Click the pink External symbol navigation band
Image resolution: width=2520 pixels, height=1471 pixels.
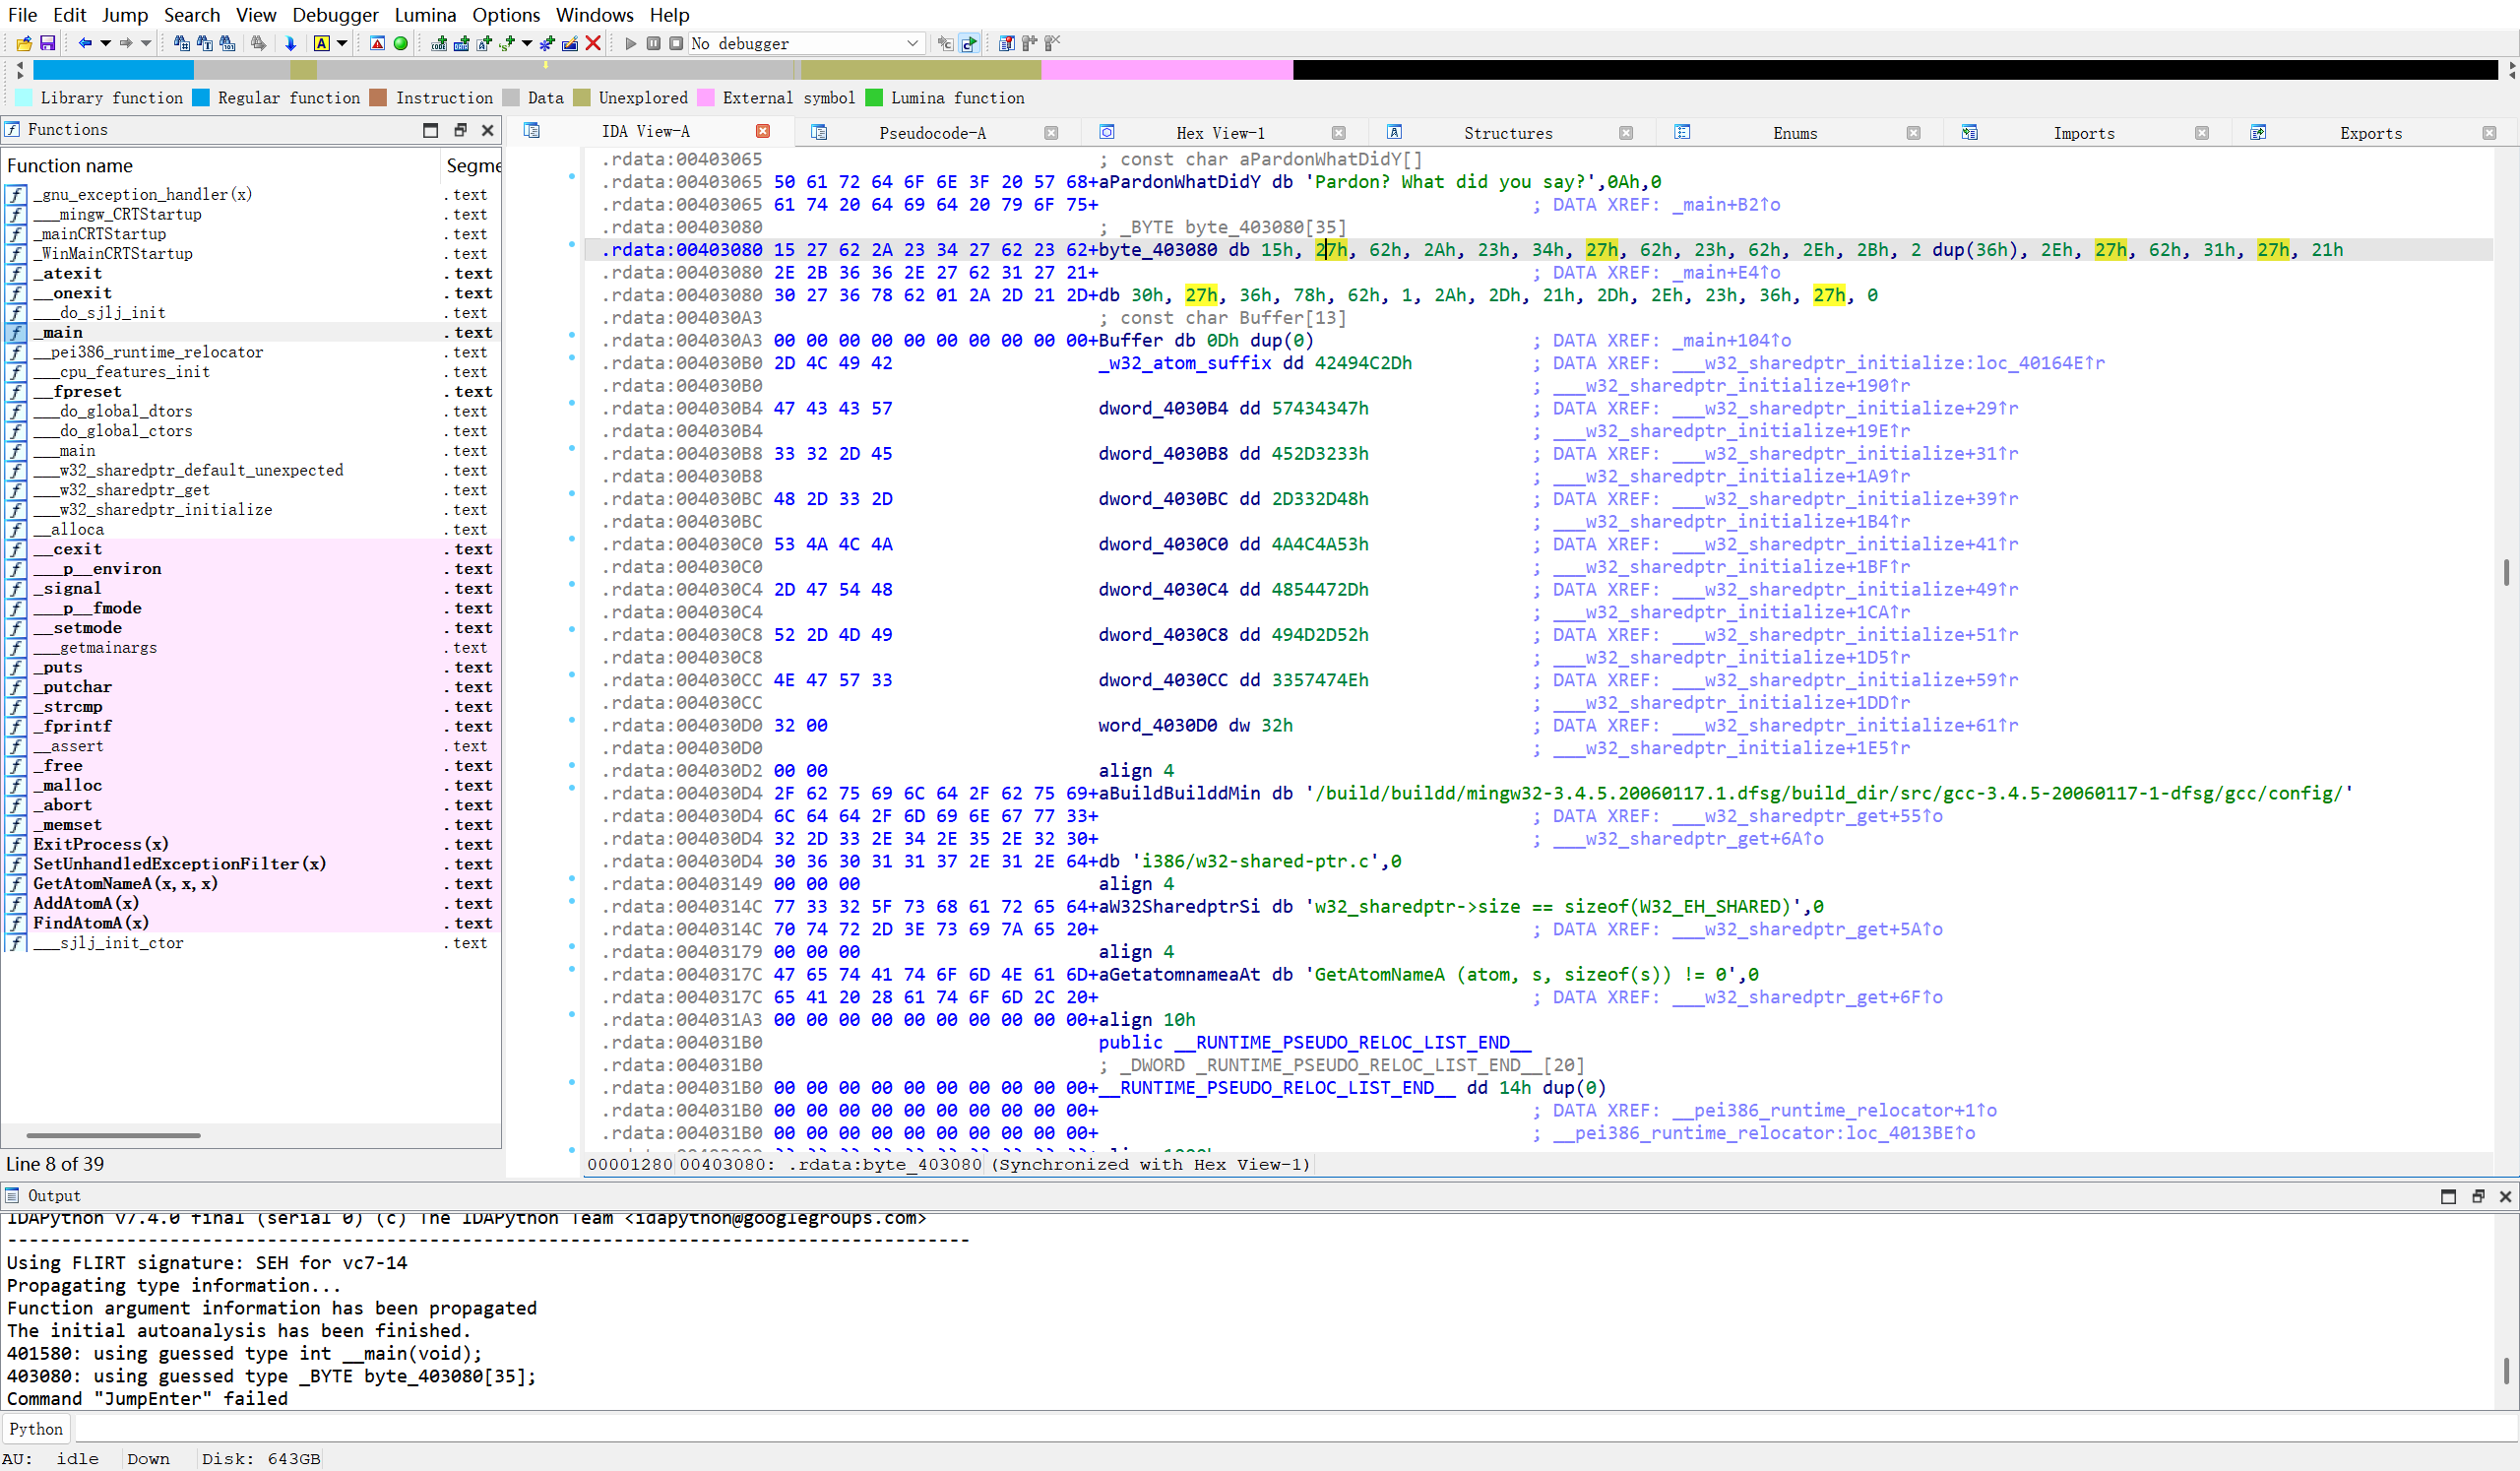click(1166, 70)
